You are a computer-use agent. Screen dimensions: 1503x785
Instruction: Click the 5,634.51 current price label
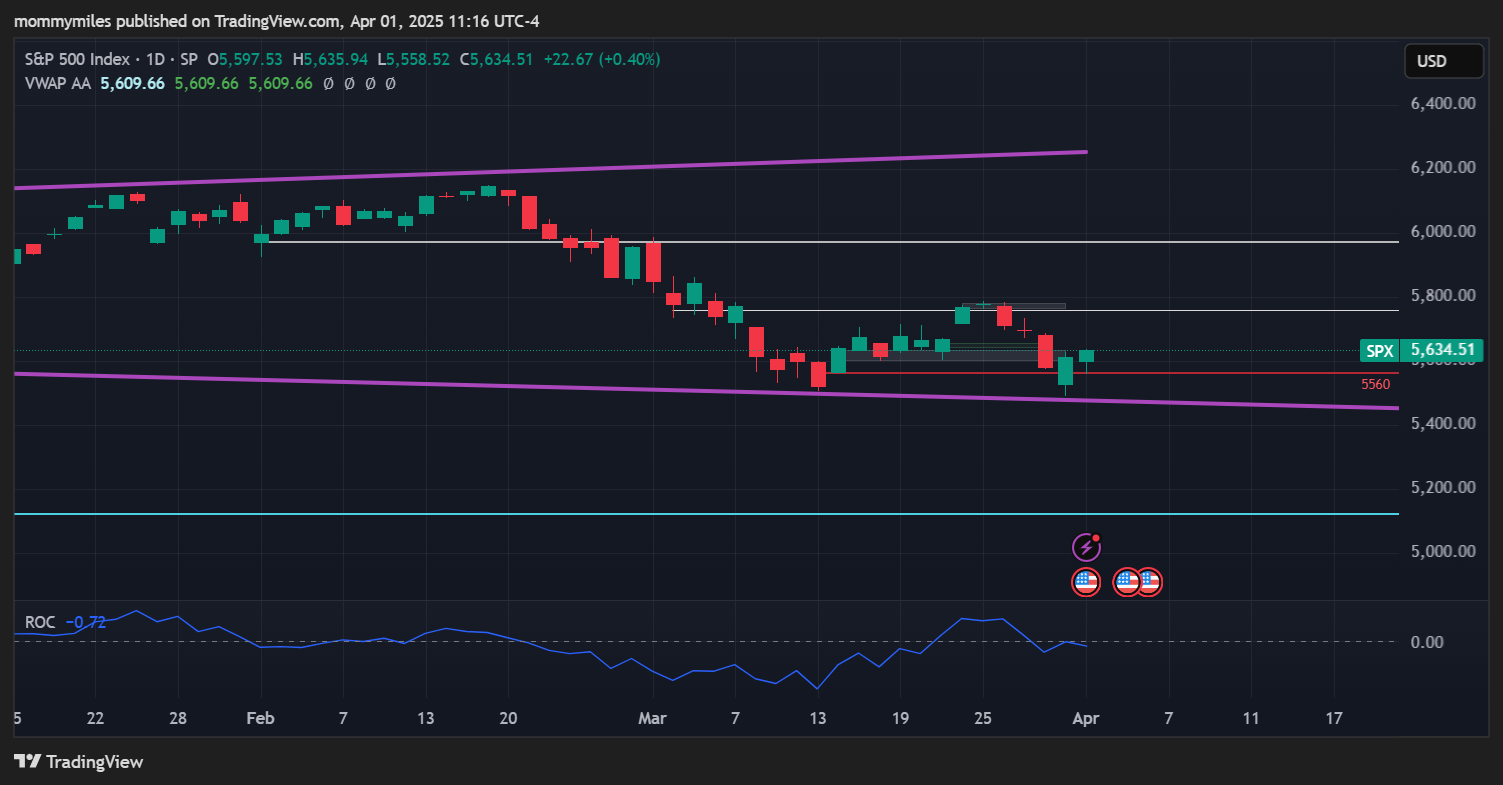1441,350
